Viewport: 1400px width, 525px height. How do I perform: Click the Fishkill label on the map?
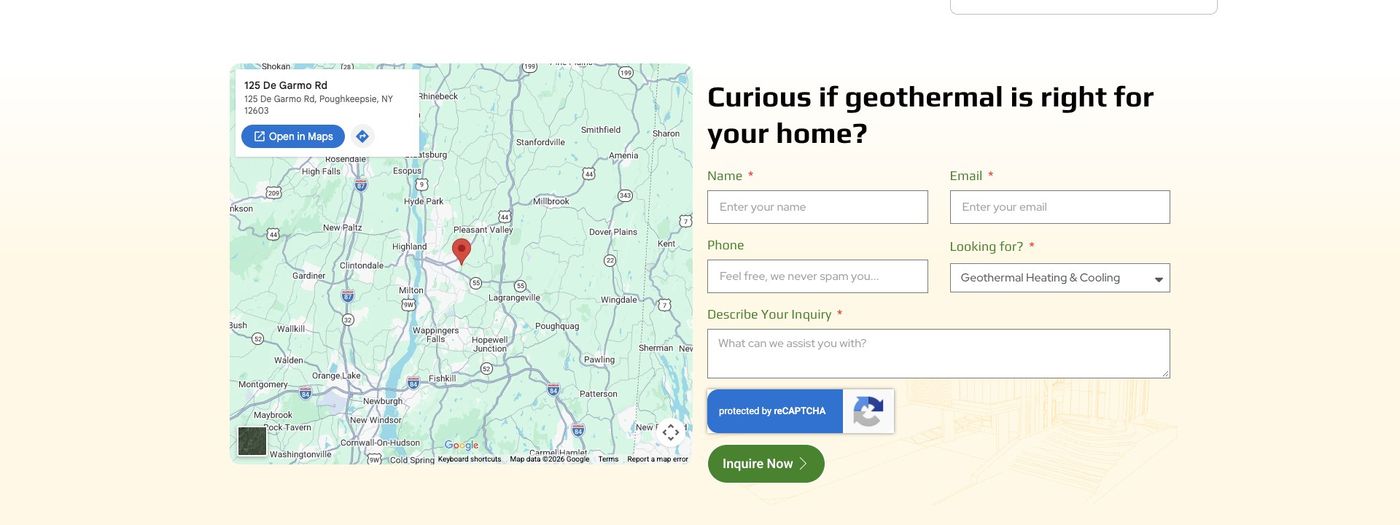point(442,378)
